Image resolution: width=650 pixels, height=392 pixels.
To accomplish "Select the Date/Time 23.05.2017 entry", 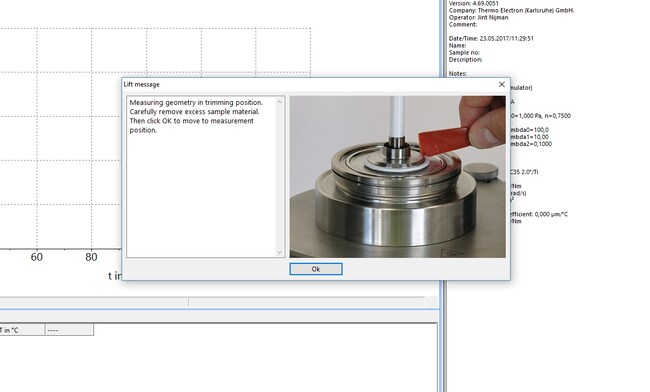I will point(491,38).
